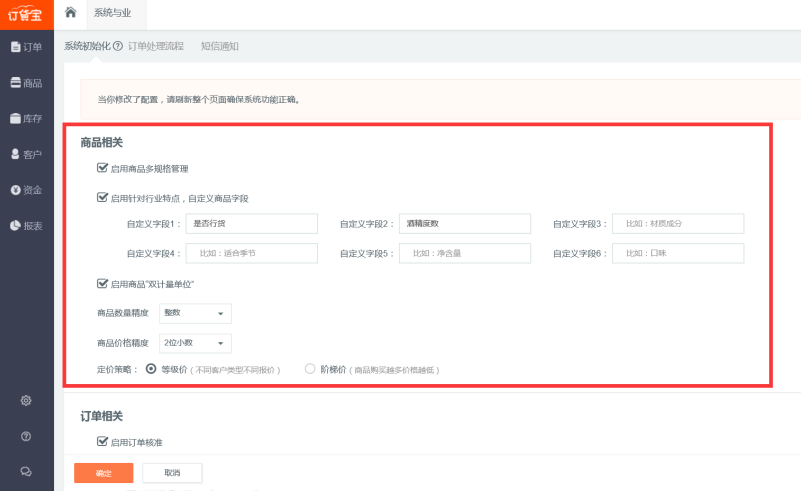Click 自定义字段5 input field

465,253
